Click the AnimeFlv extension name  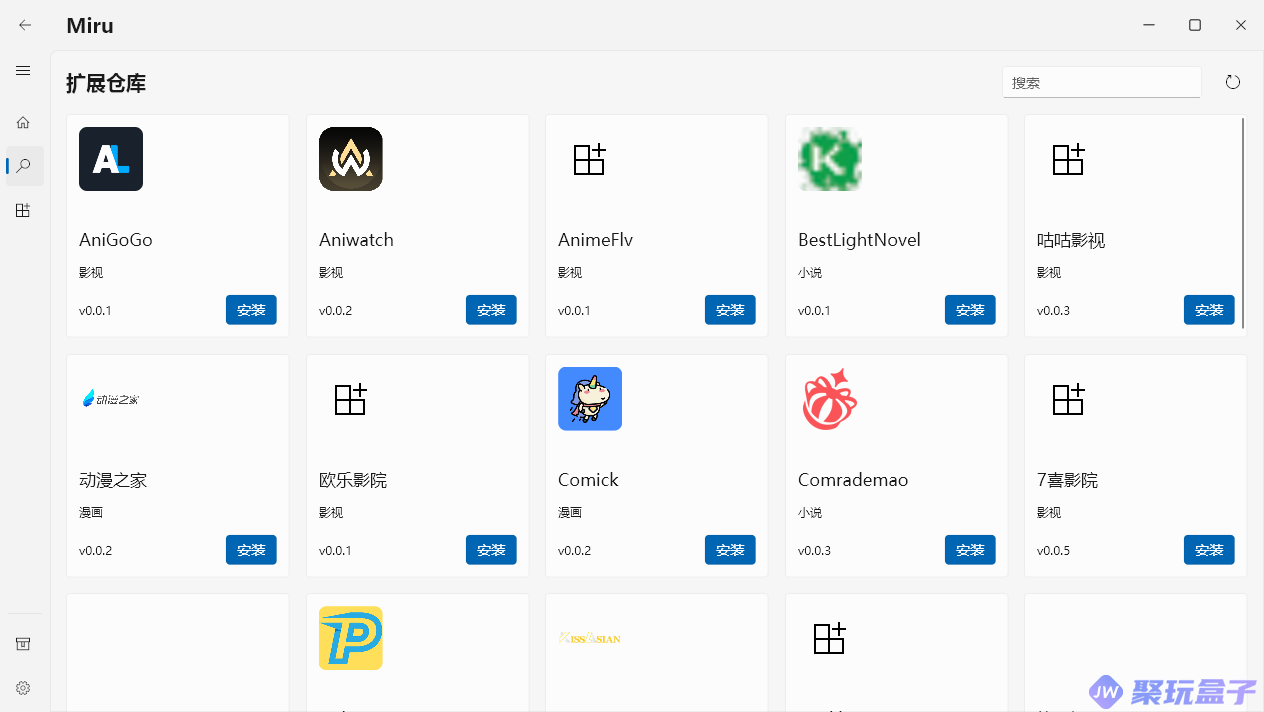point(595,240)
